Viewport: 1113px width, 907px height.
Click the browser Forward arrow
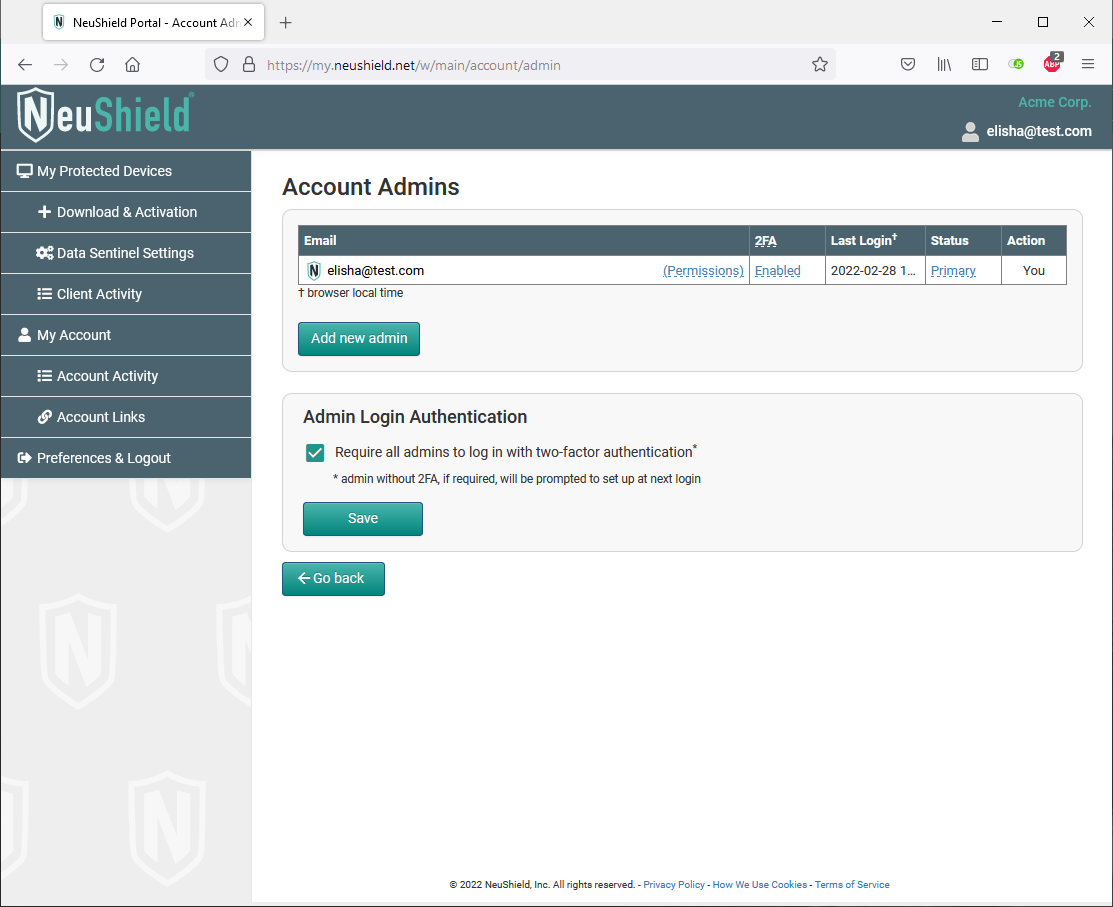point(61,65)
